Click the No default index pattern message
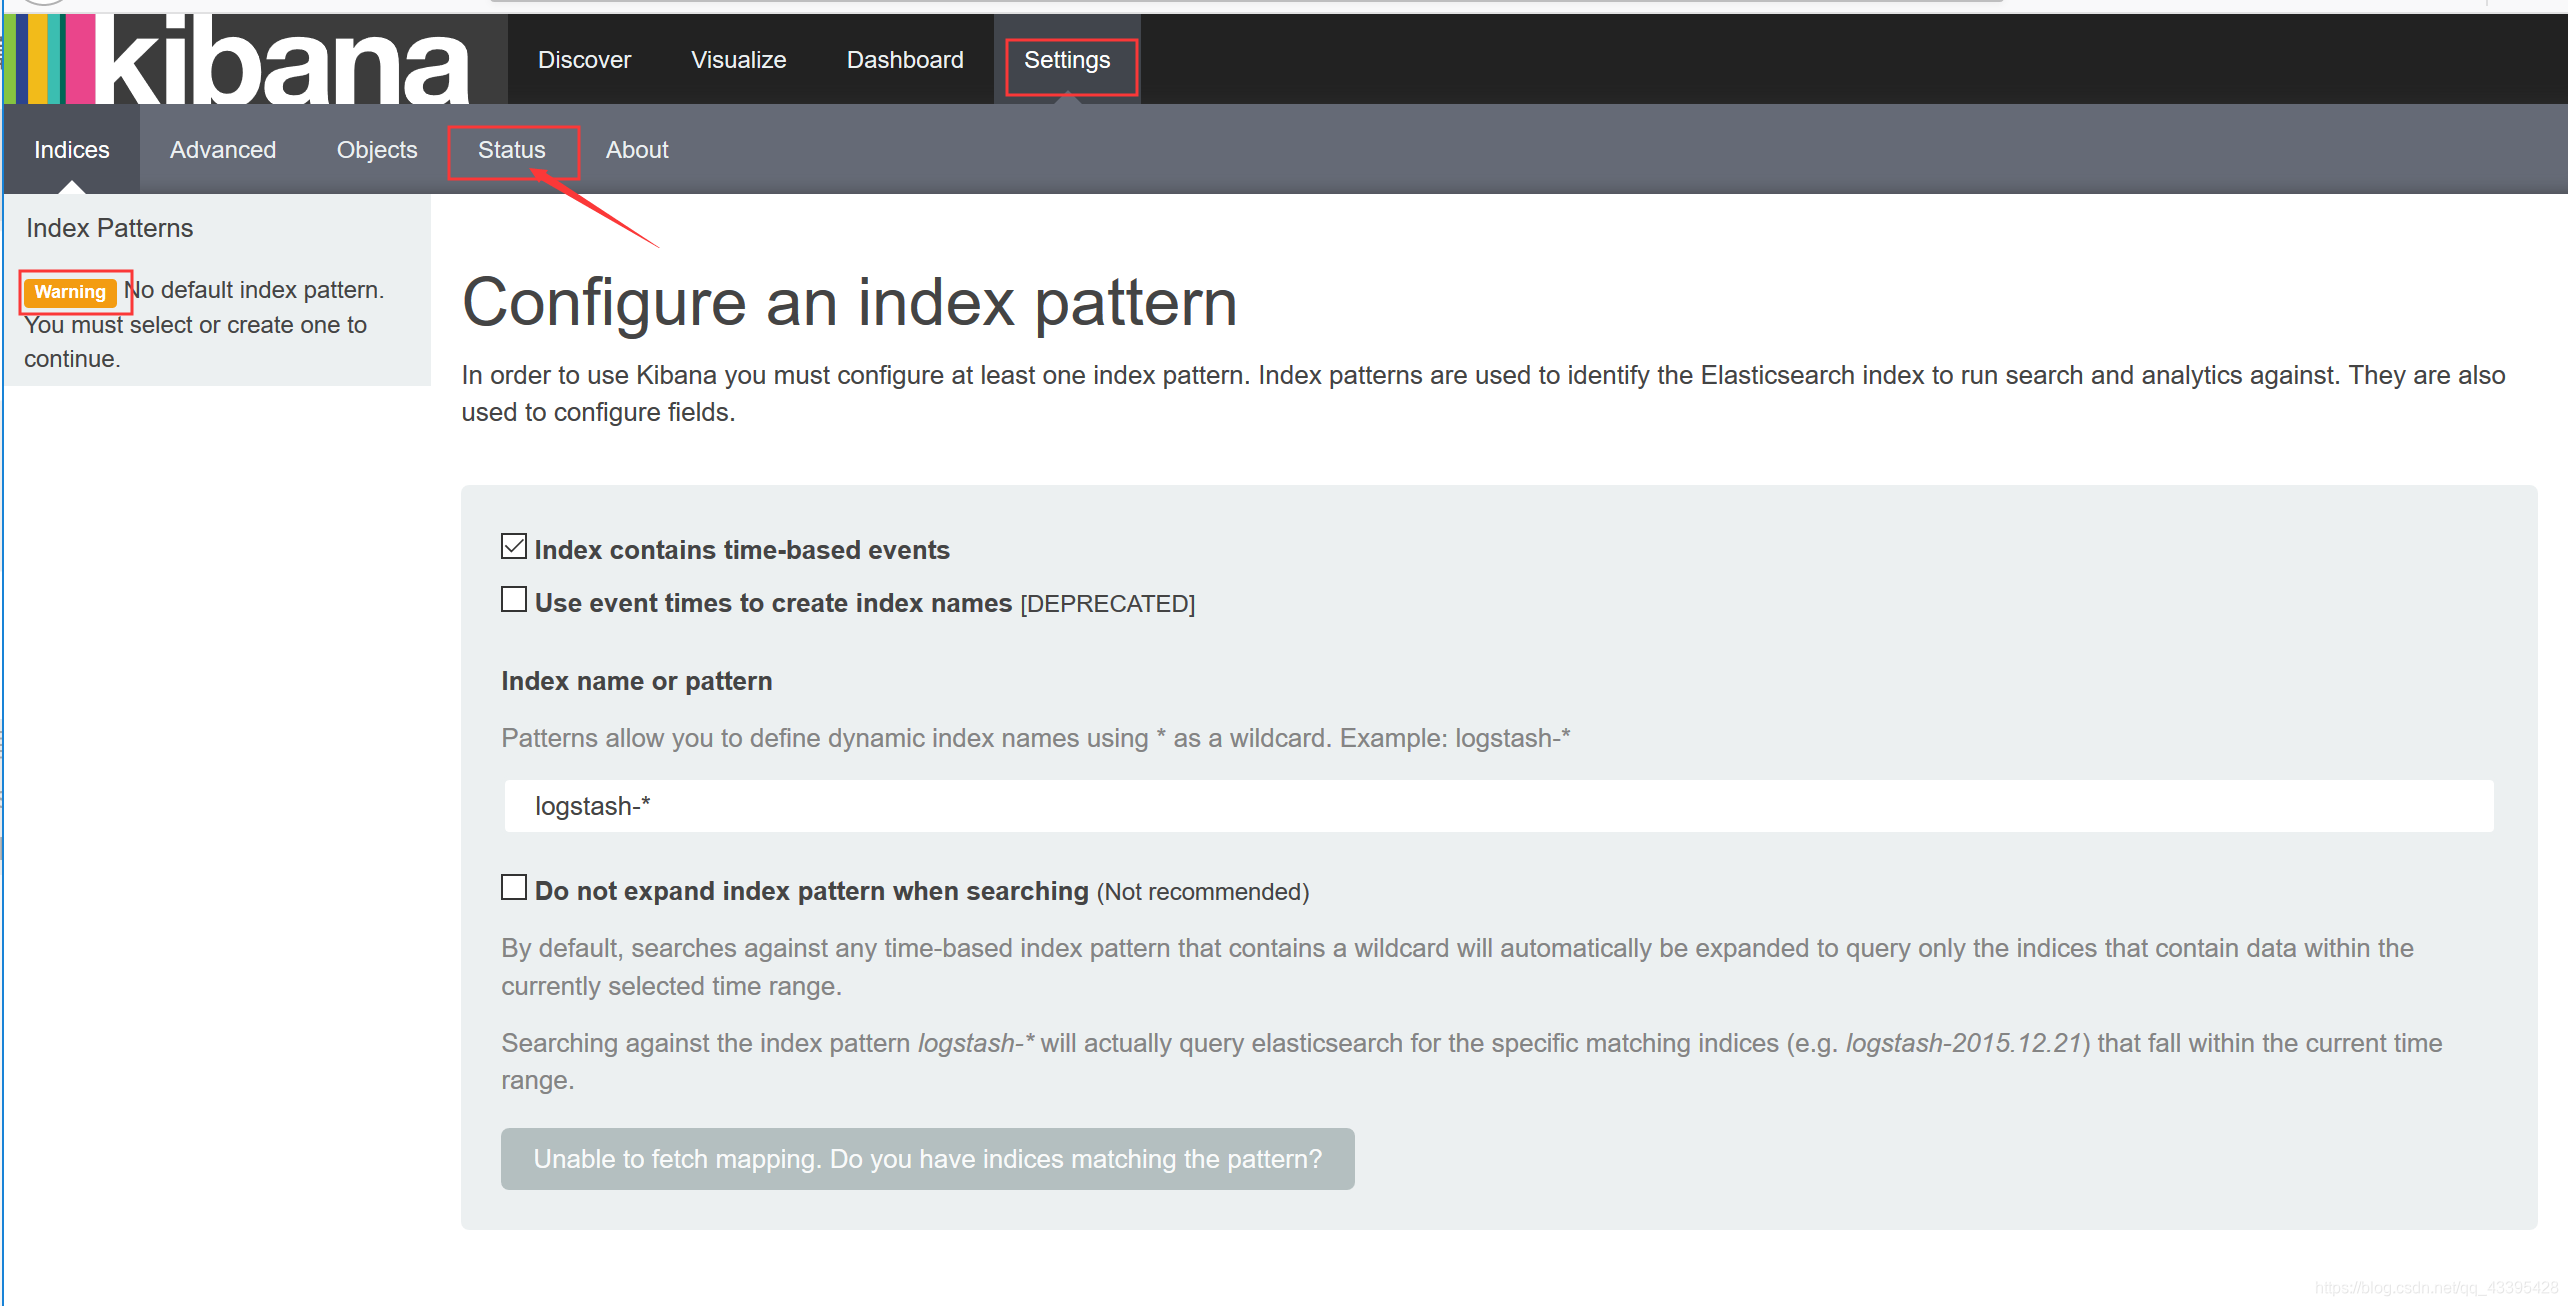2568x1306 pixels. tap(204, 324)
